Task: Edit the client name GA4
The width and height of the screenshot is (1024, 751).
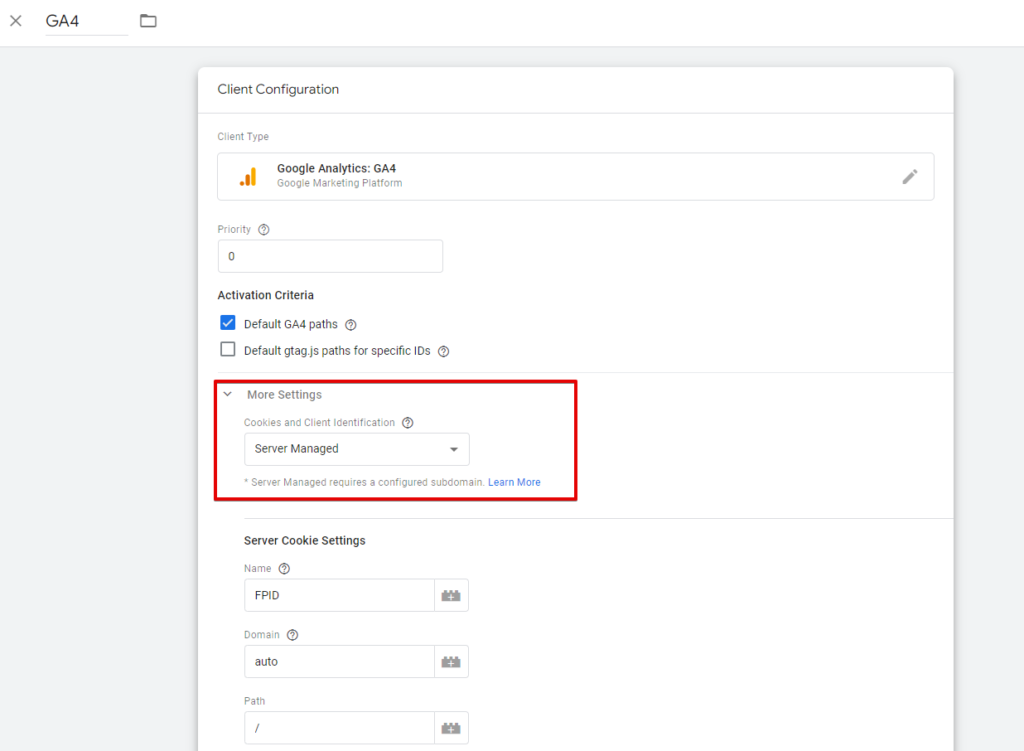Action: pos(86,21)
